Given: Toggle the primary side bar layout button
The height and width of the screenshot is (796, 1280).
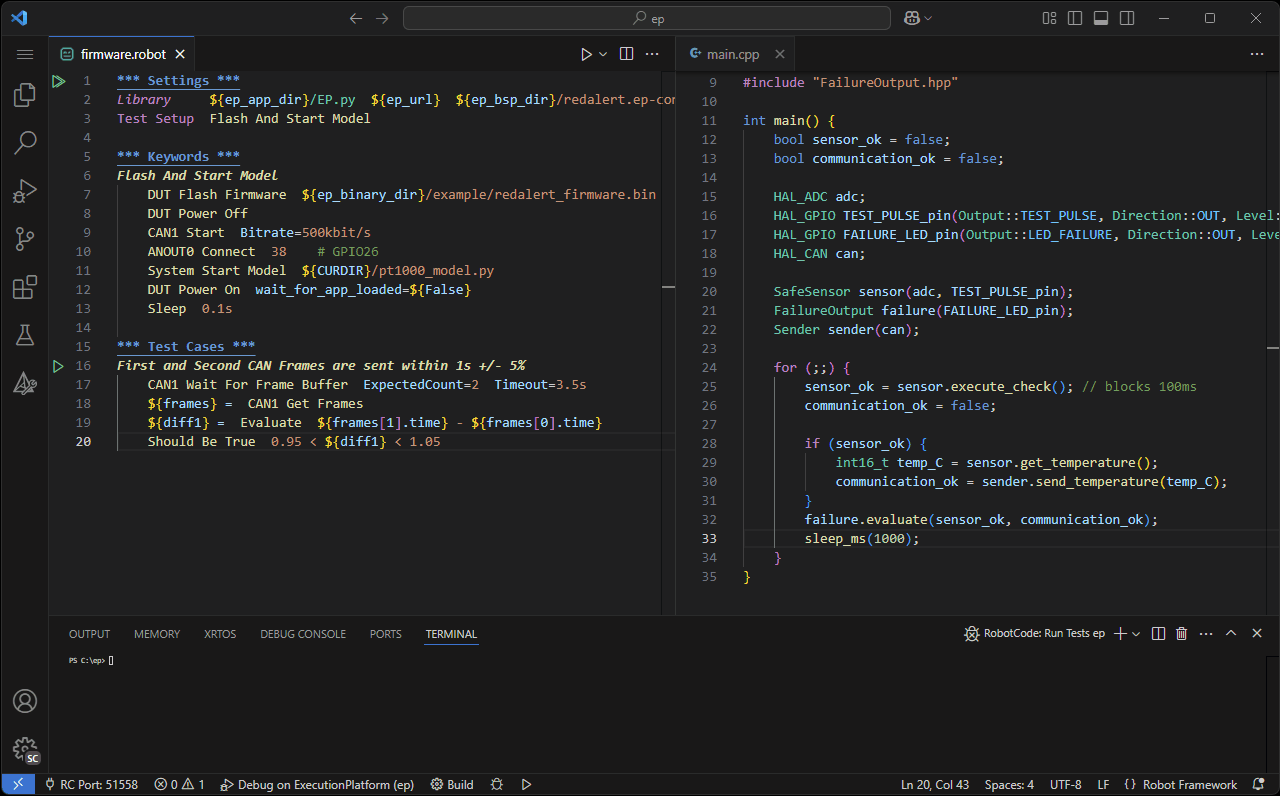Looking at the screenshot, I should coord(1075,18).
